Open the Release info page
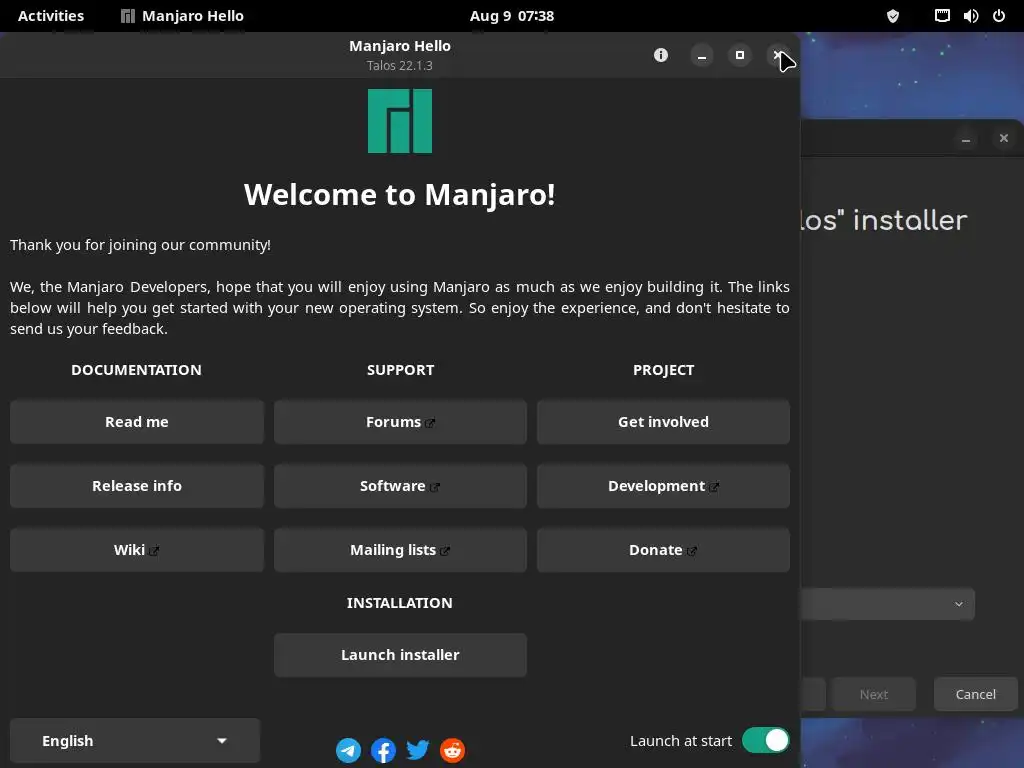Image resolution: width=1024 pixels, height=768 pixels. pyautogui.click(x=137, y=486)
